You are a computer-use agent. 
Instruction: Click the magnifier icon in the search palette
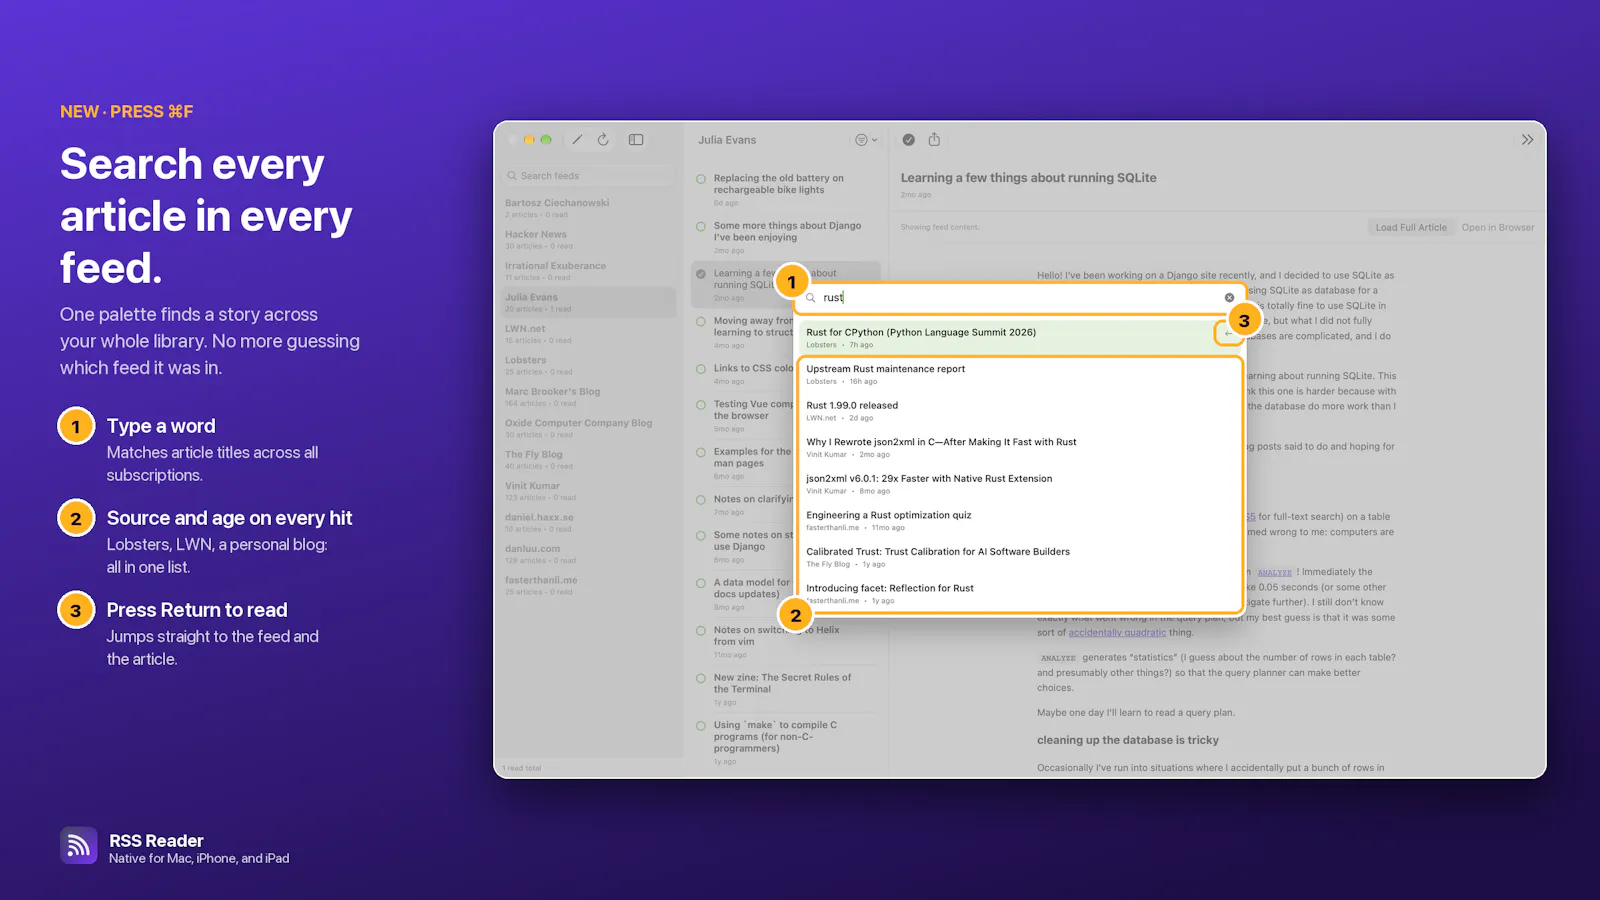(x=811, y=298)
